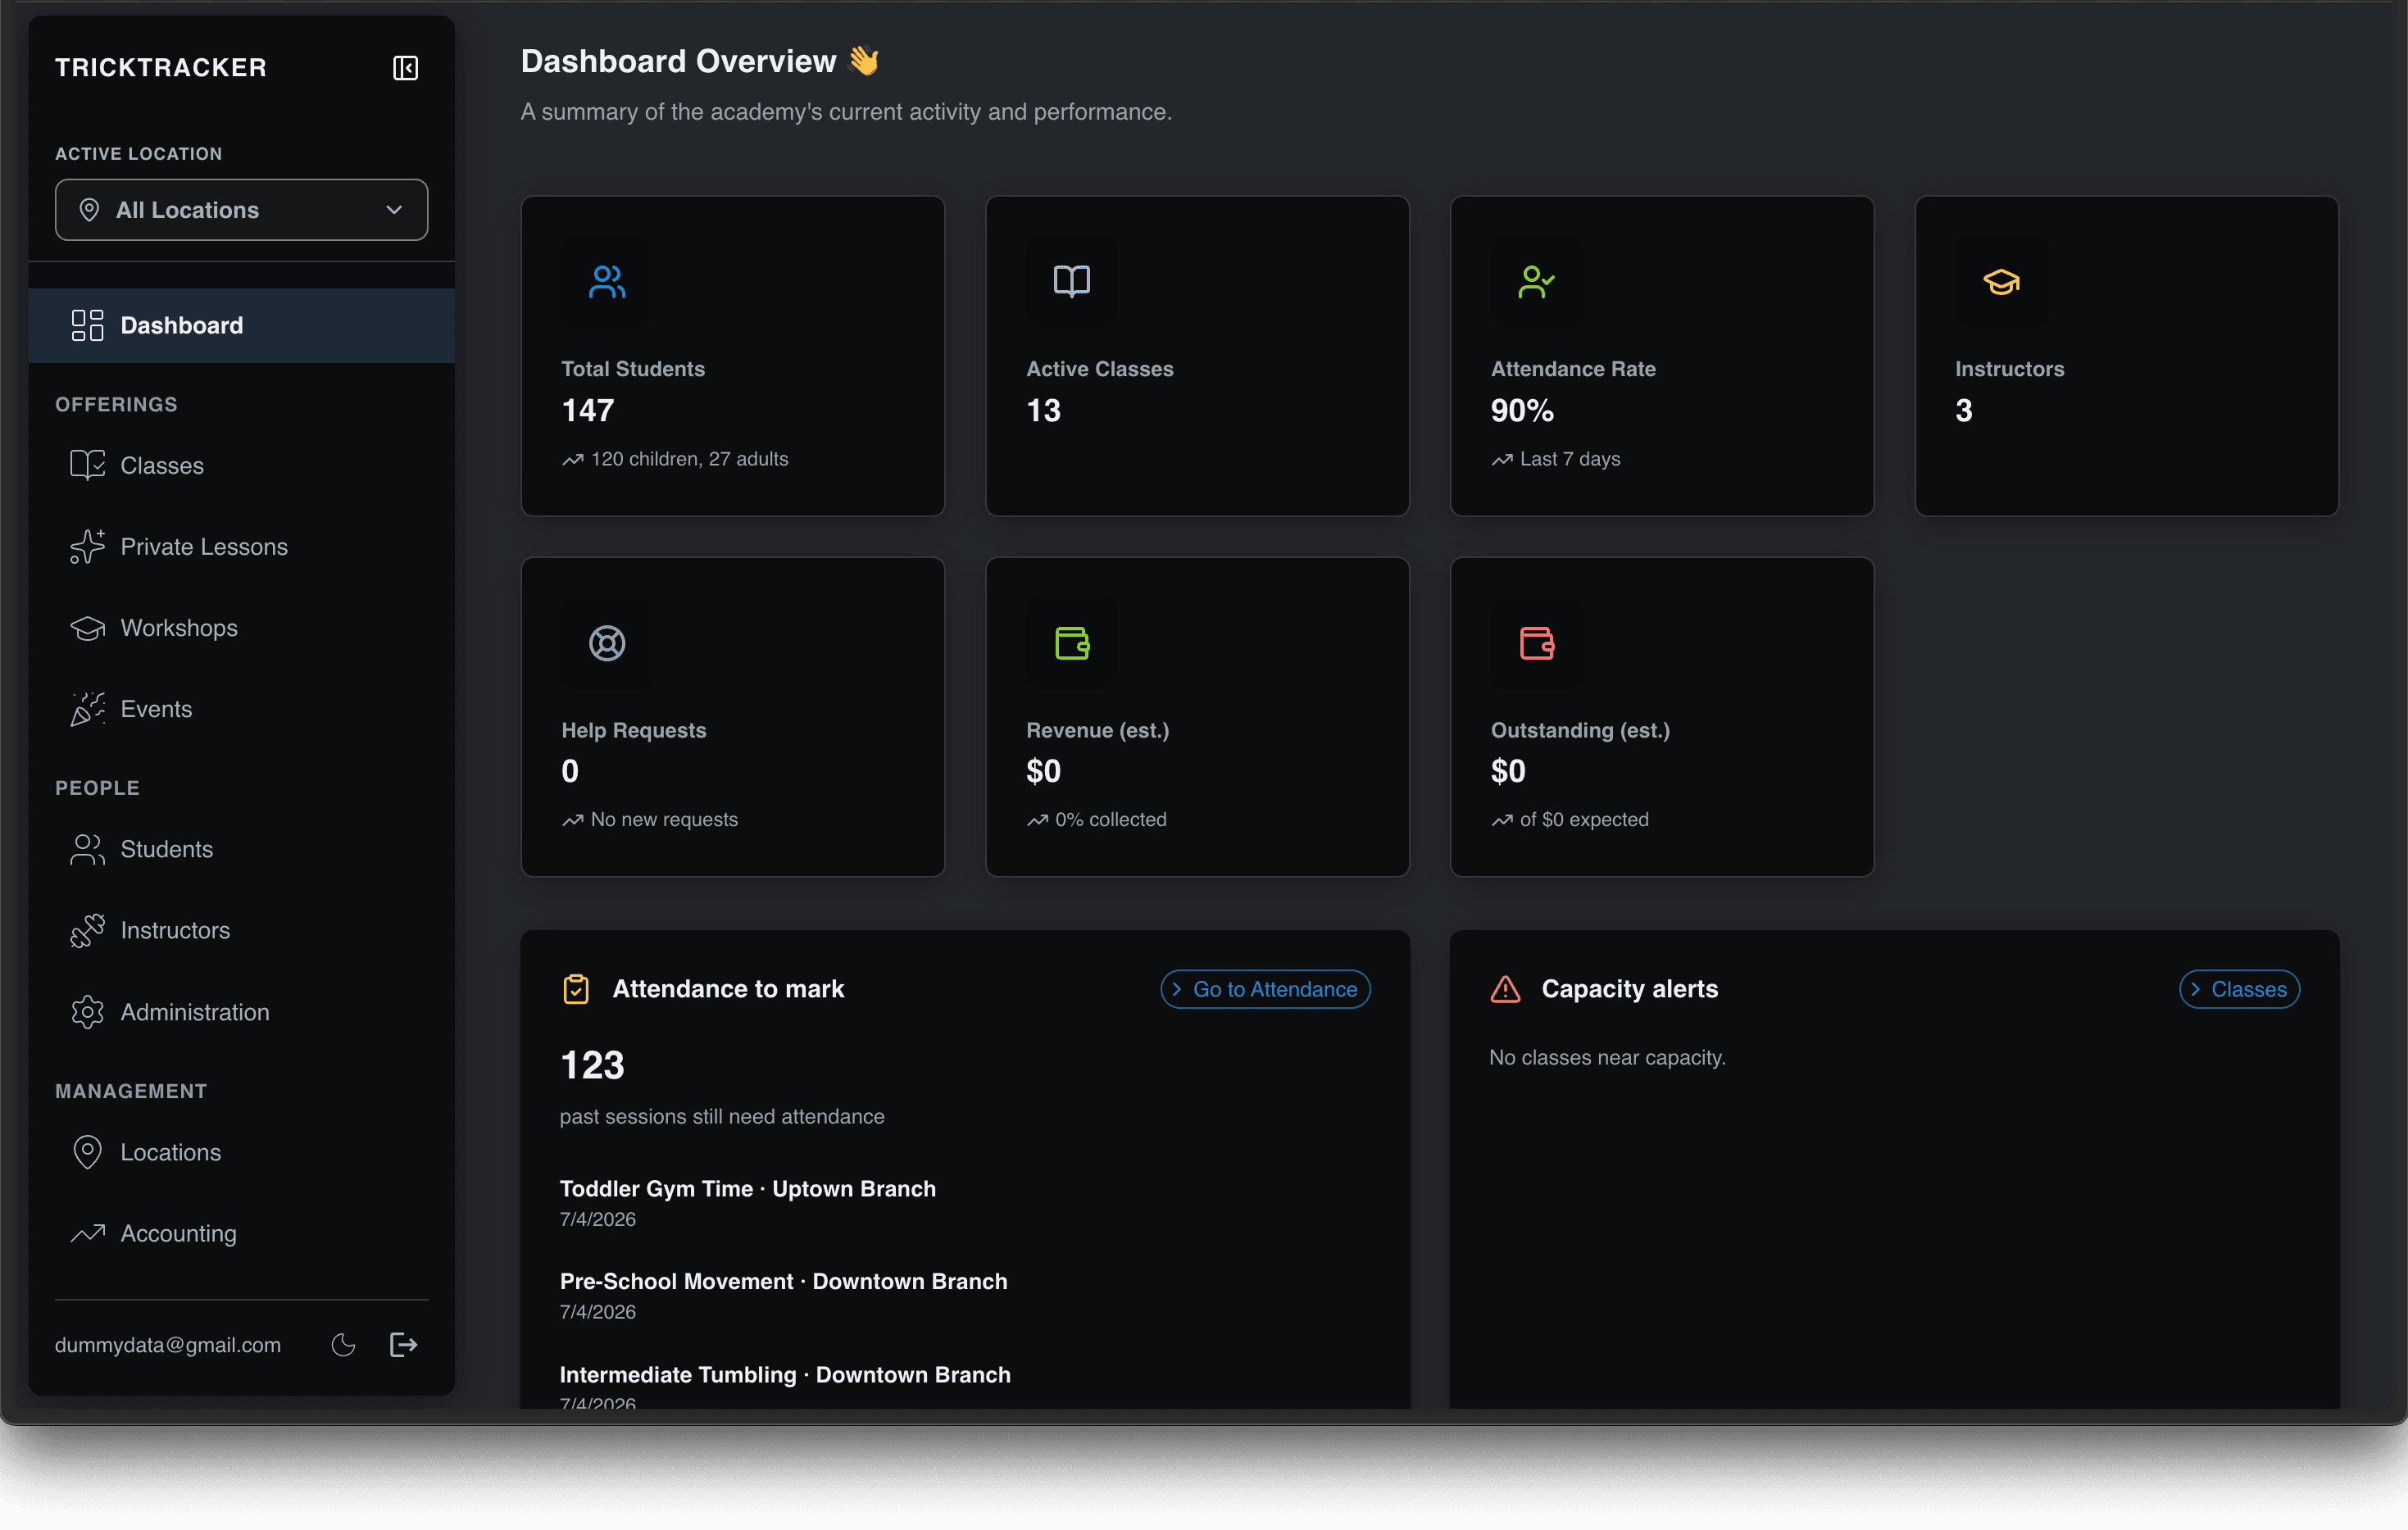Click the Active Classes open book icon

click(1072, 282)
